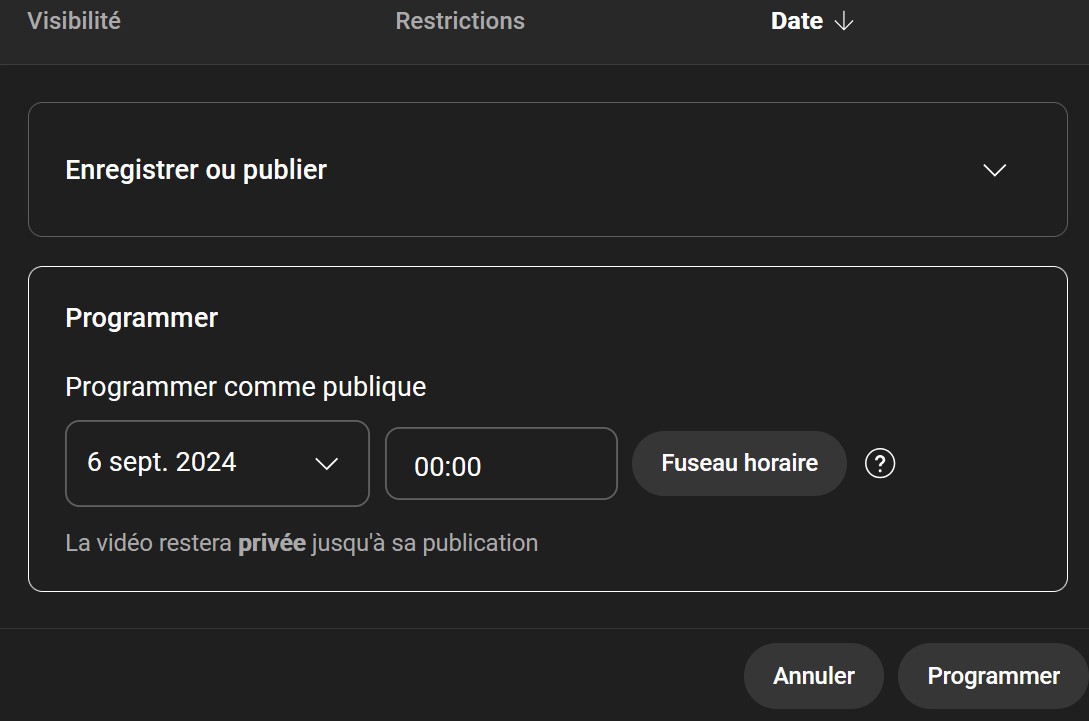Screen dimensions: 1089x721
Task: Click the chevron inside the date picker
Action: pos(327,464)
